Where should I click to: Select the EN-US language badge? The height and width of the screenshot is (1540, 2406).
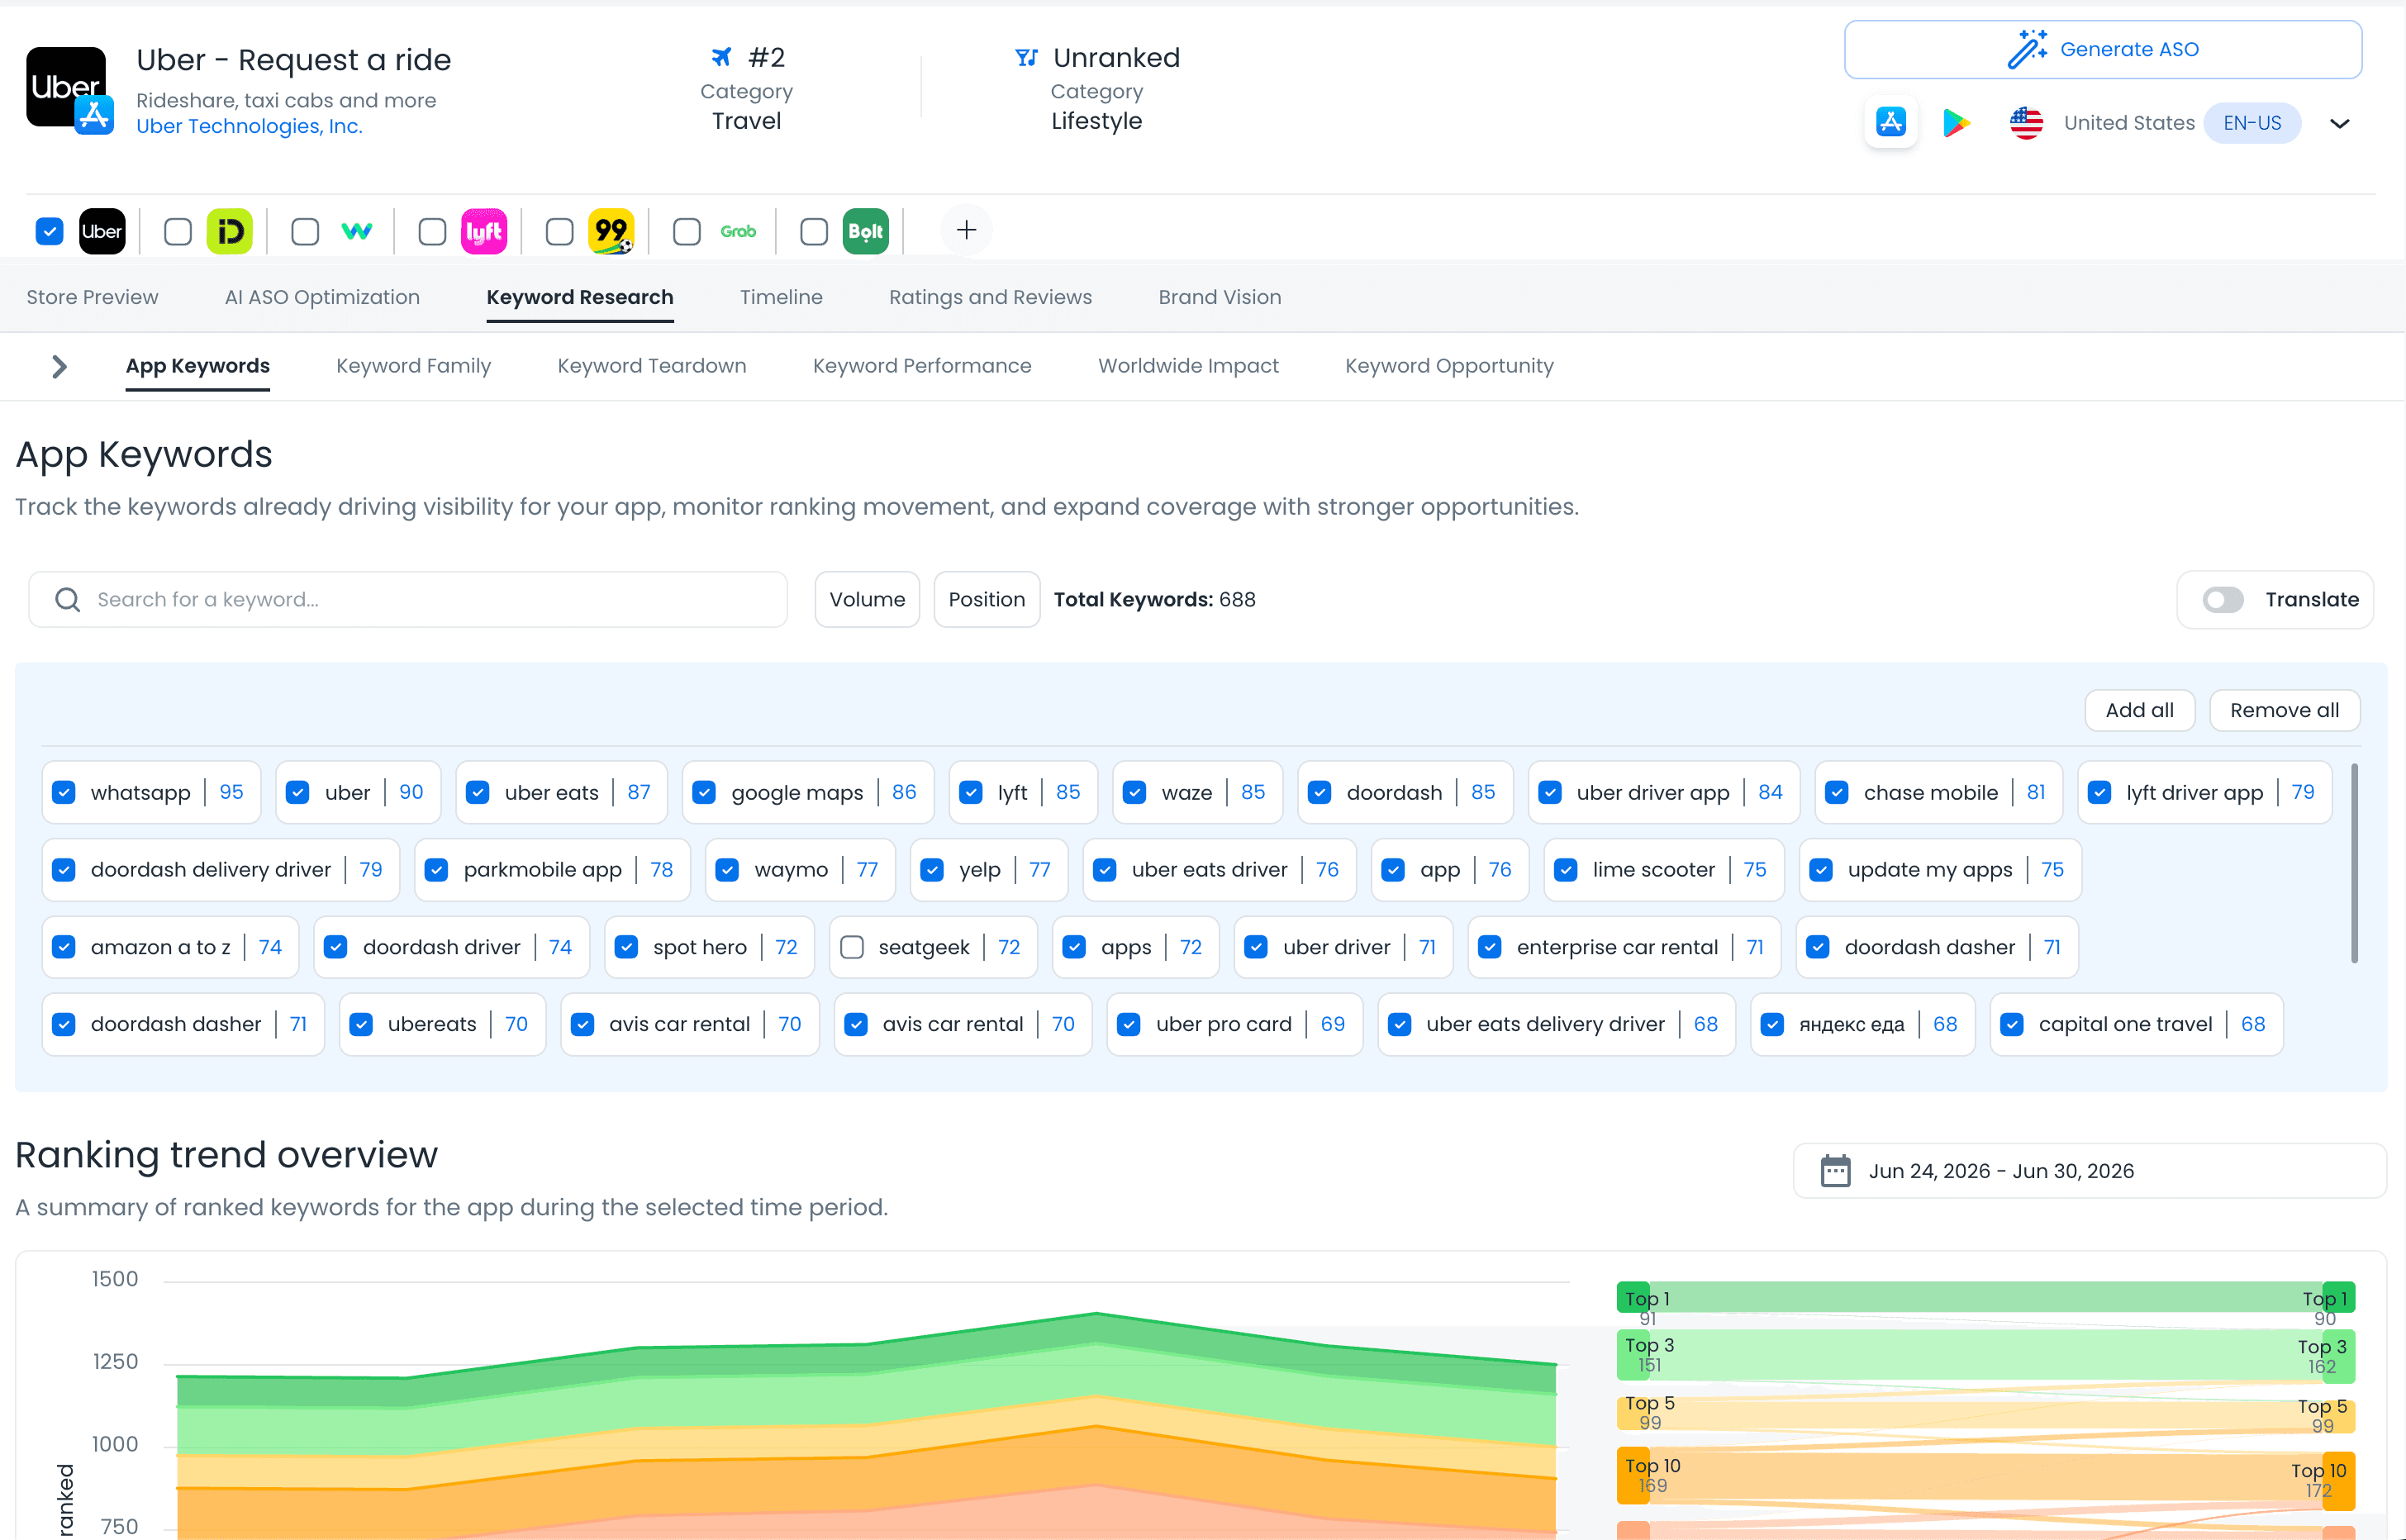2252,123
